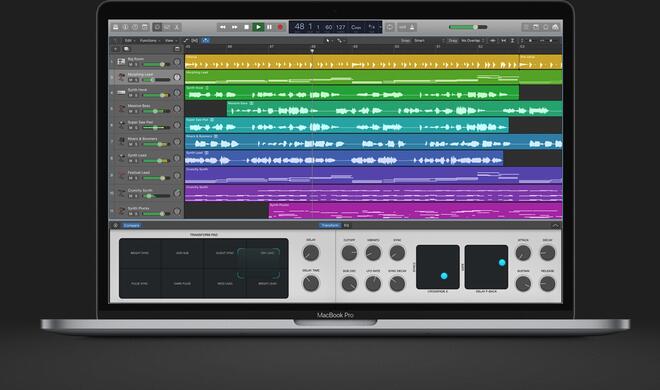This screenshot has width=660, height=390.
Task: Toggle the Cycle mode icon
Action: pos(390,27)
